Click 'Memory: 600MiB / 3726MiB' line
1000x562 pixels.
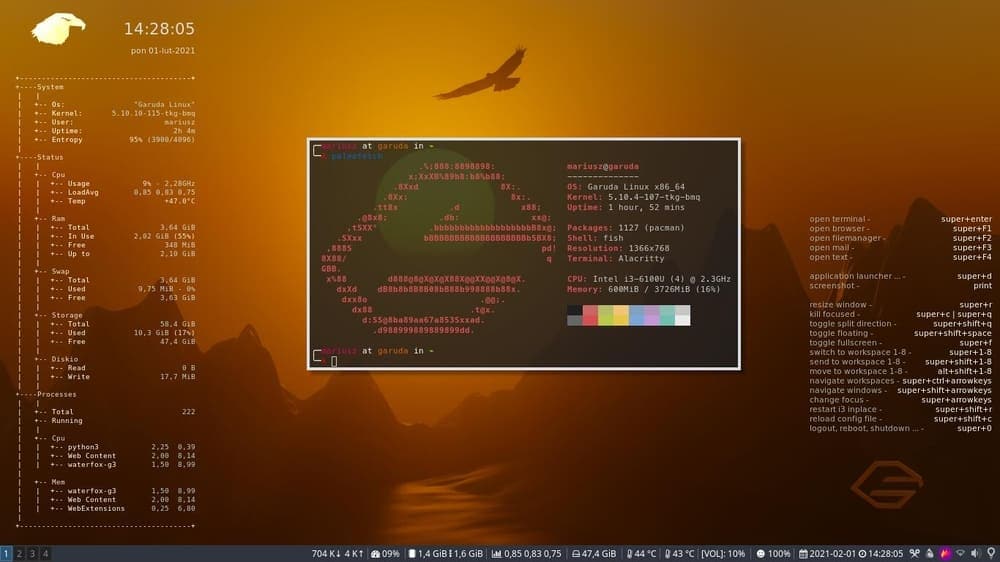643,289
